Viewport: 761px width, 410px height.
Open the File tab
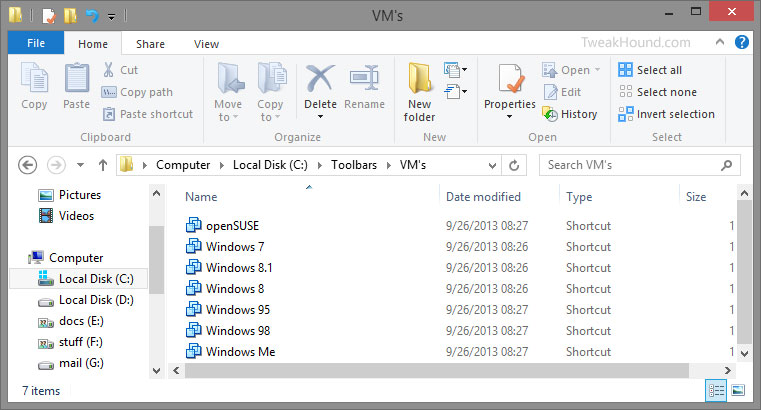point(36,43)
